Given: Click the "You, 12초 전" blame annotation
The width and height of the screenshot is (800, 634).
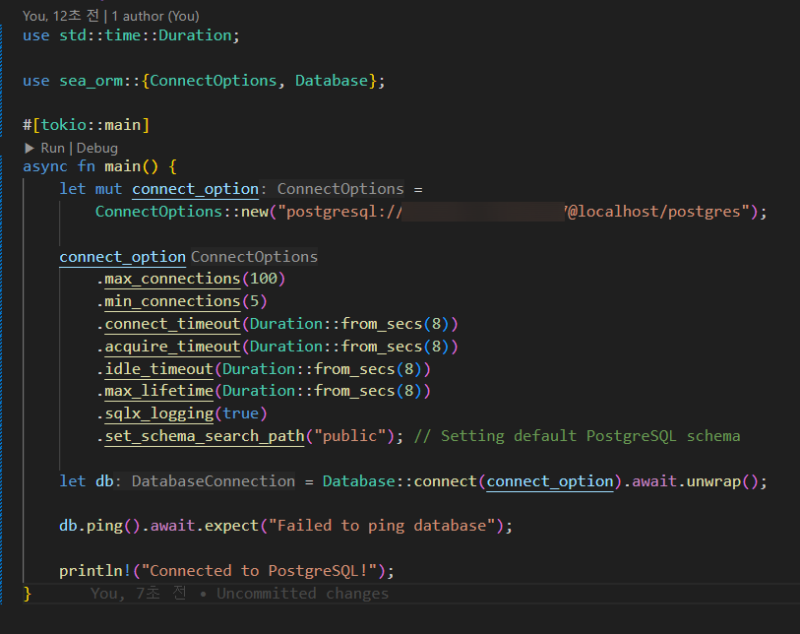Looking at the screenshot, I should [62, 16].
